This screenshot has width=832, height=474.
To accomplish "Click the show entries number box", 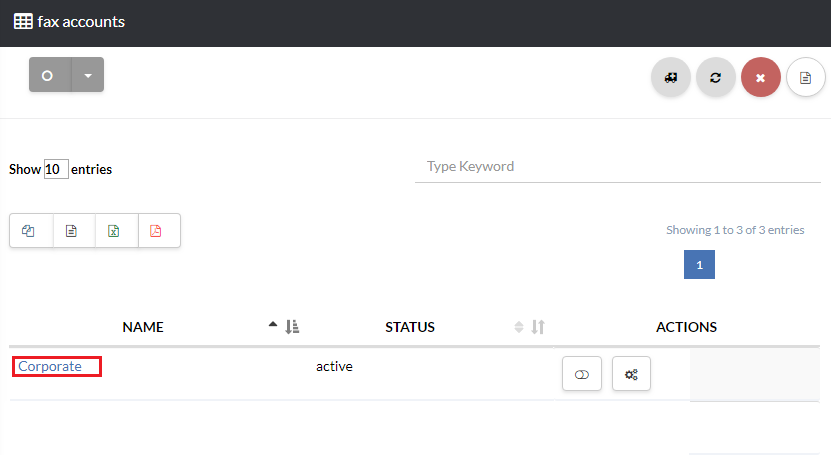I will (56, 169).
